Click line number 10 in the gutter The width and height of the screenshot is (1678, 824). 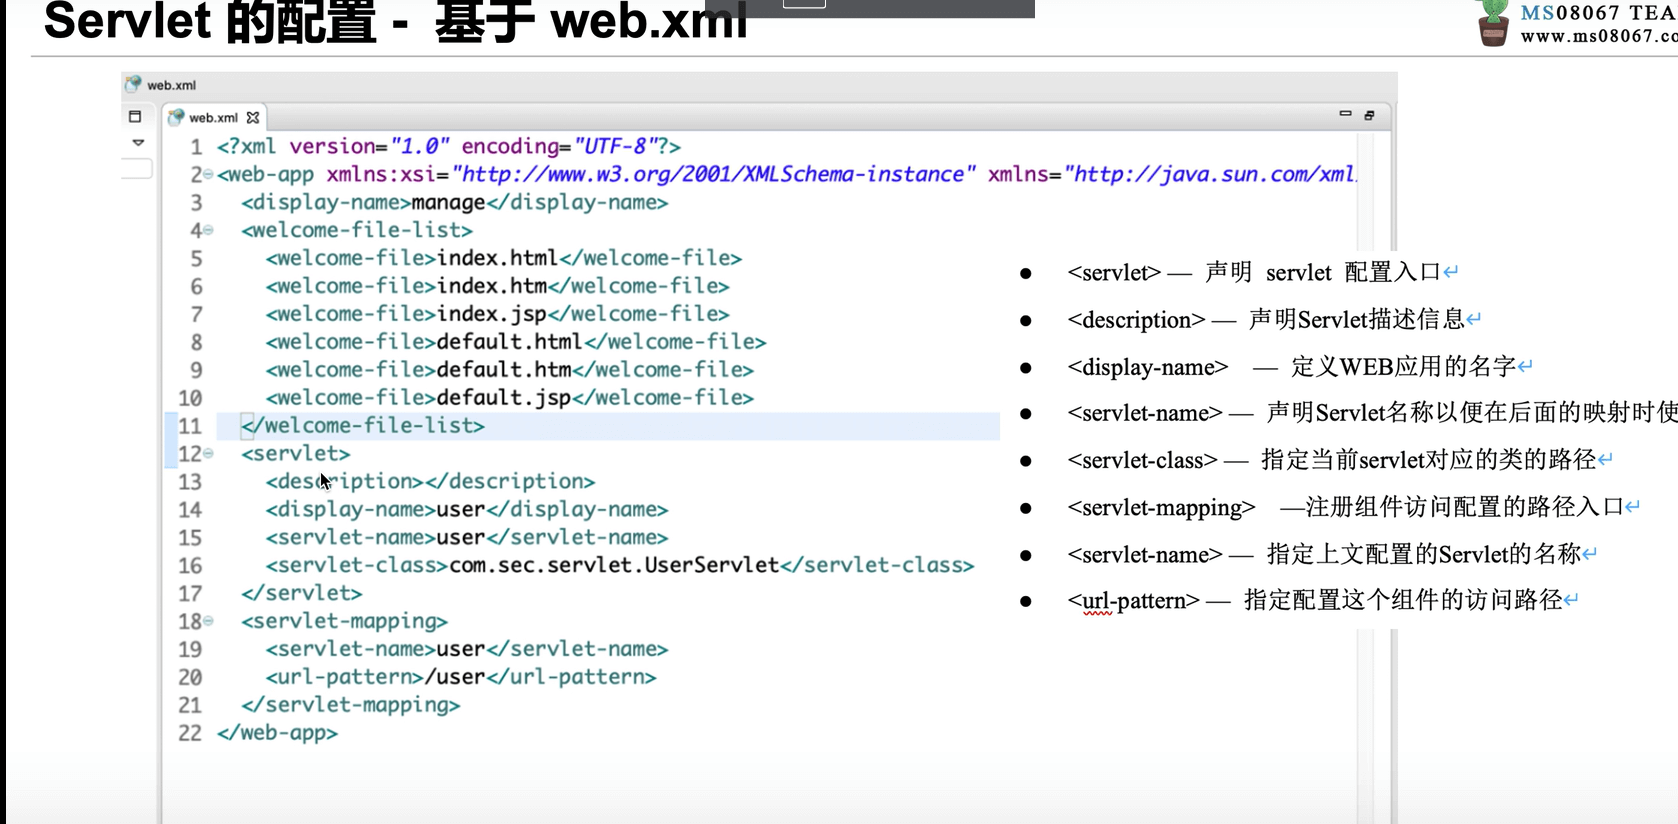[190, 398]
